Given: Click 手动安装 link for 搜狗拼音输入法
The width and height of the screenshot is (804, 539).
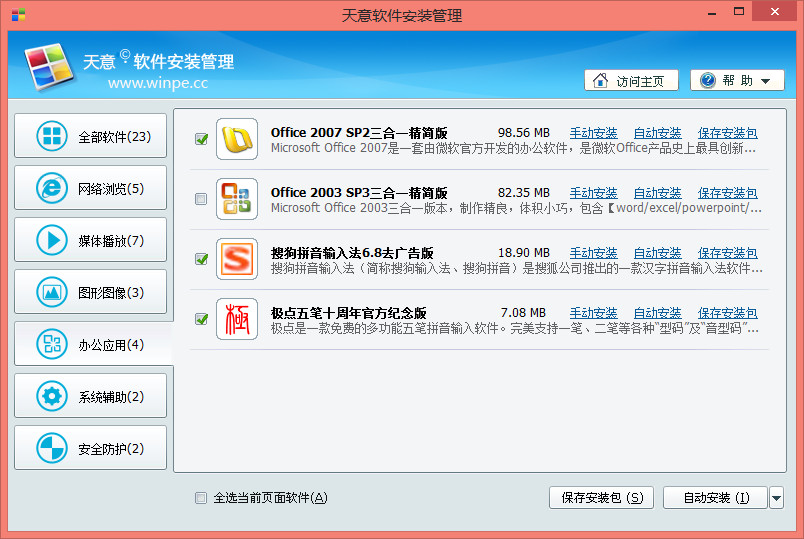Looking at the screenshot, I should 593,253.
